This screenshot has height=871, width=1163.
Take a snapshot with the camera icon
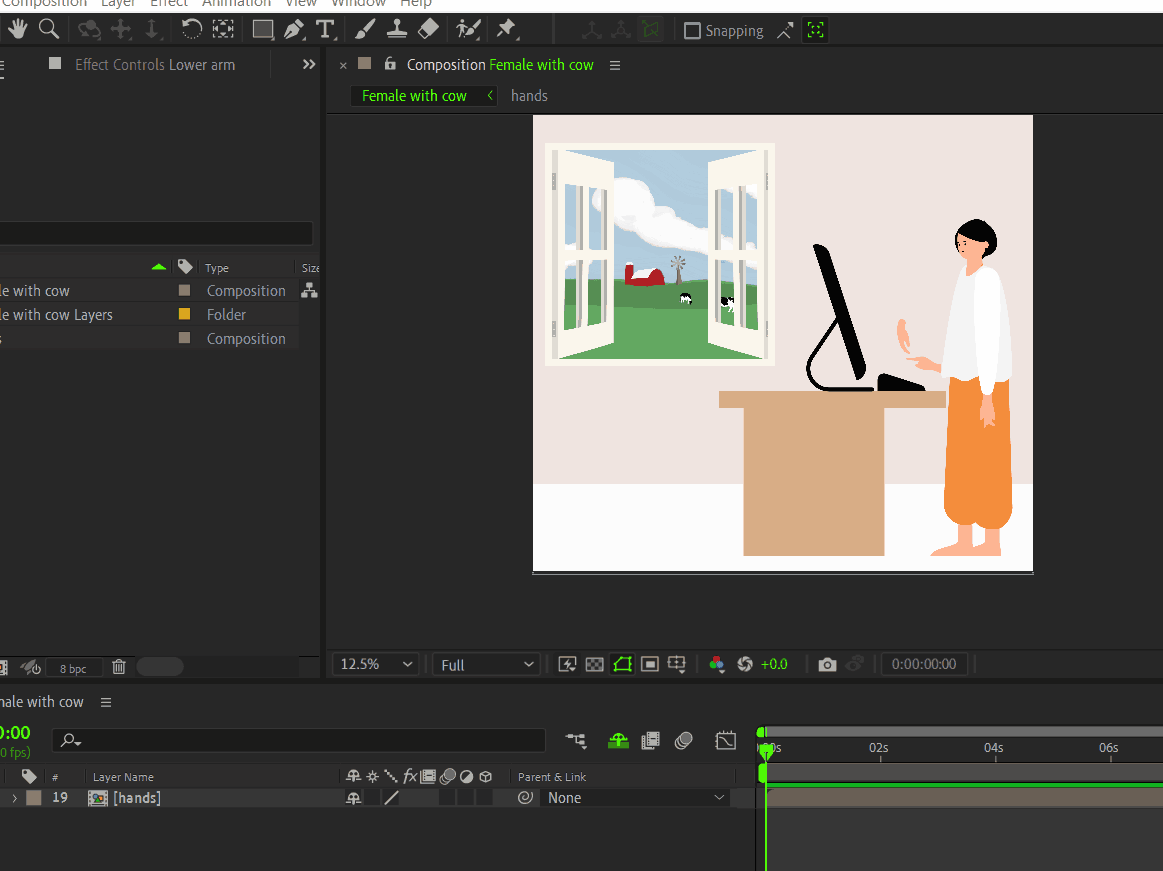tap(827, 665)
